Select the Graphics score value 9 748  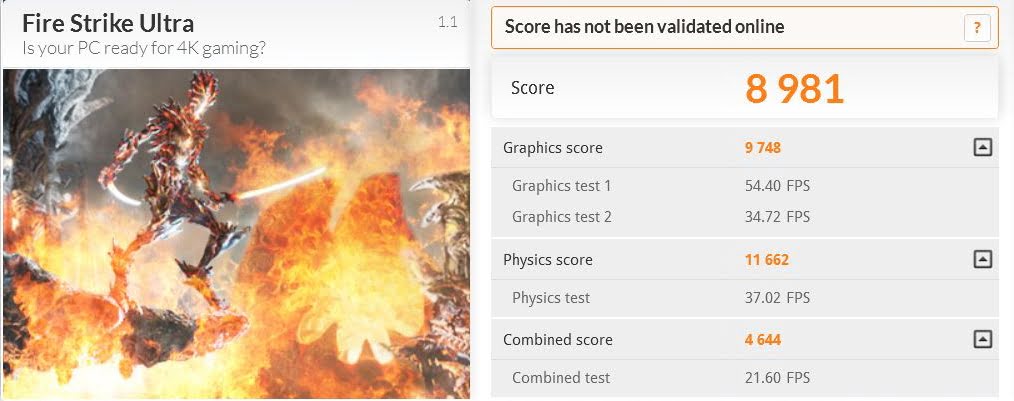(x=762, y=148)
